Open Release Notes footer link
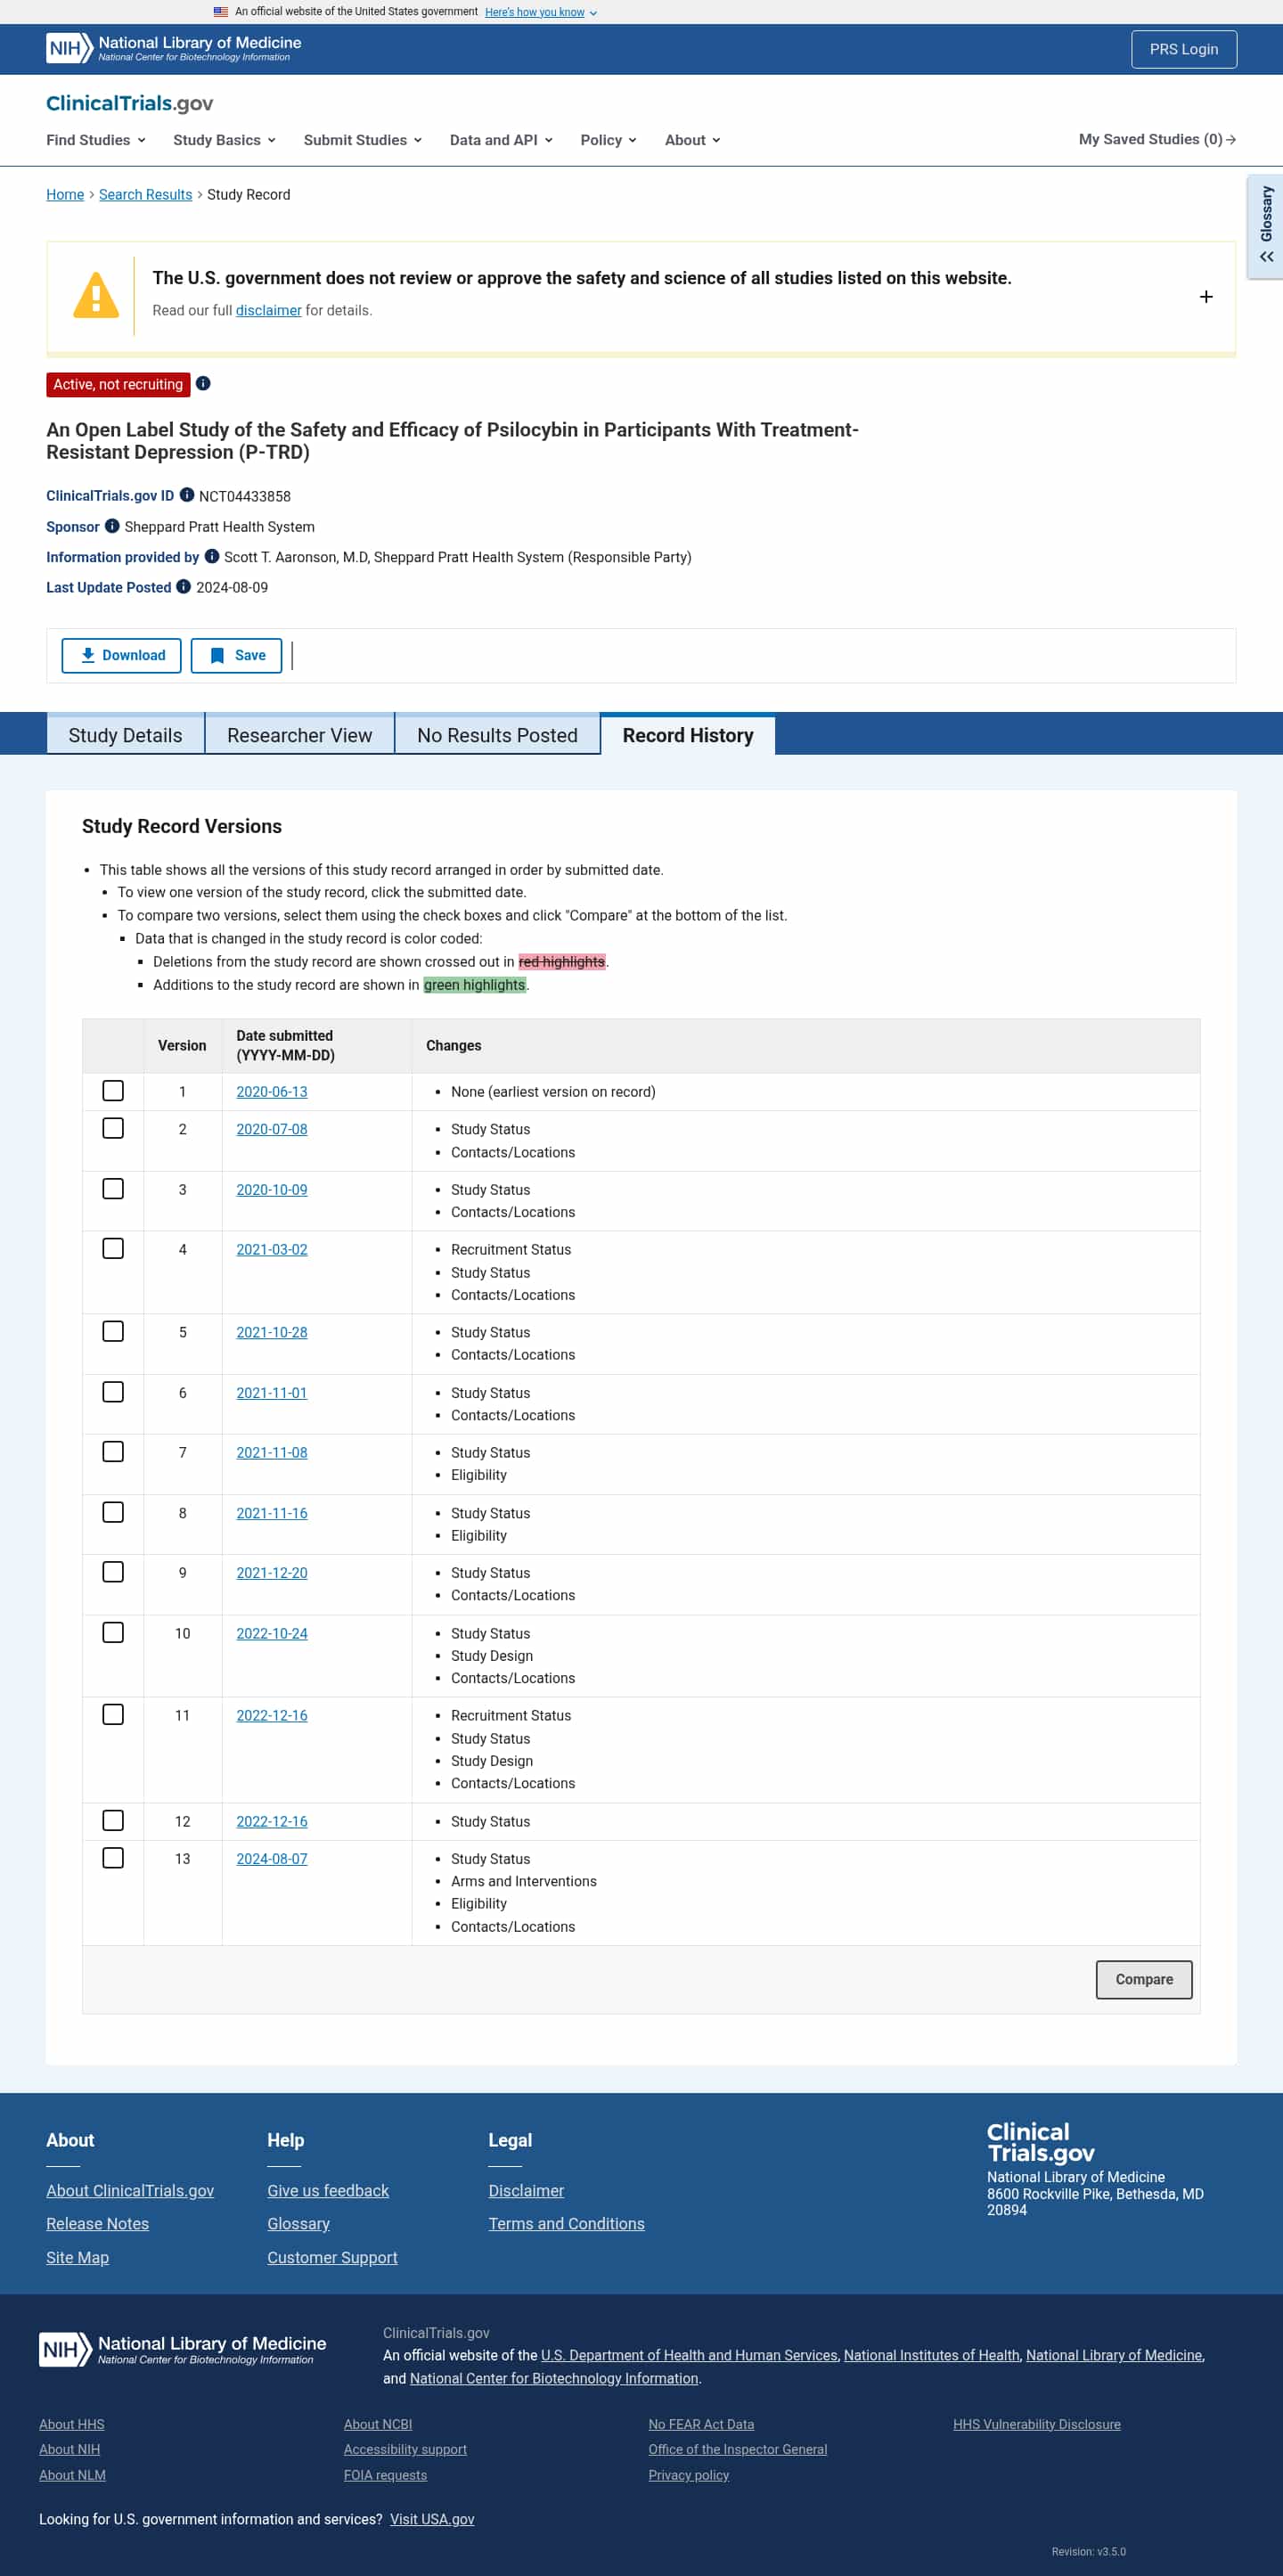This screenshot has width=1283, height=2576. [x=97, y=2224]
